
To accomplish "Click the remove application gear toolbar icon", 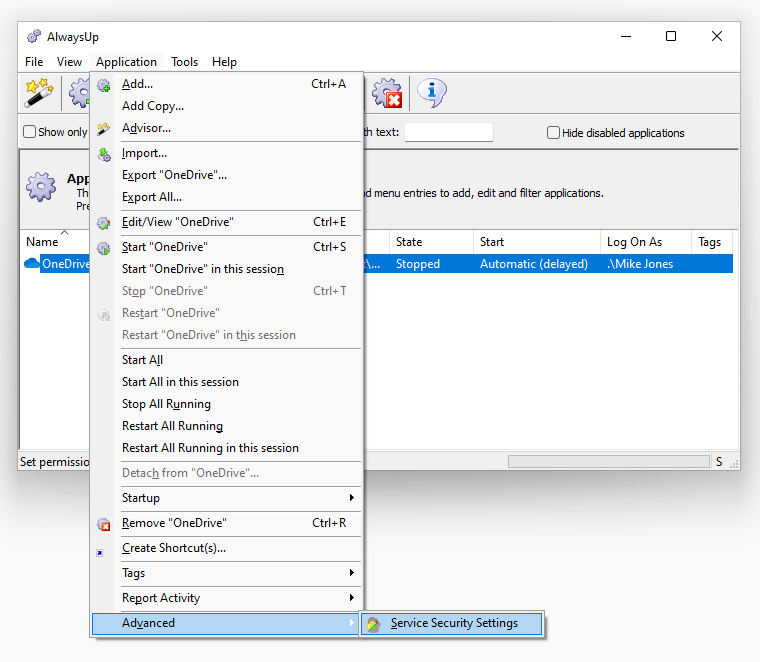I will (387, 93).
